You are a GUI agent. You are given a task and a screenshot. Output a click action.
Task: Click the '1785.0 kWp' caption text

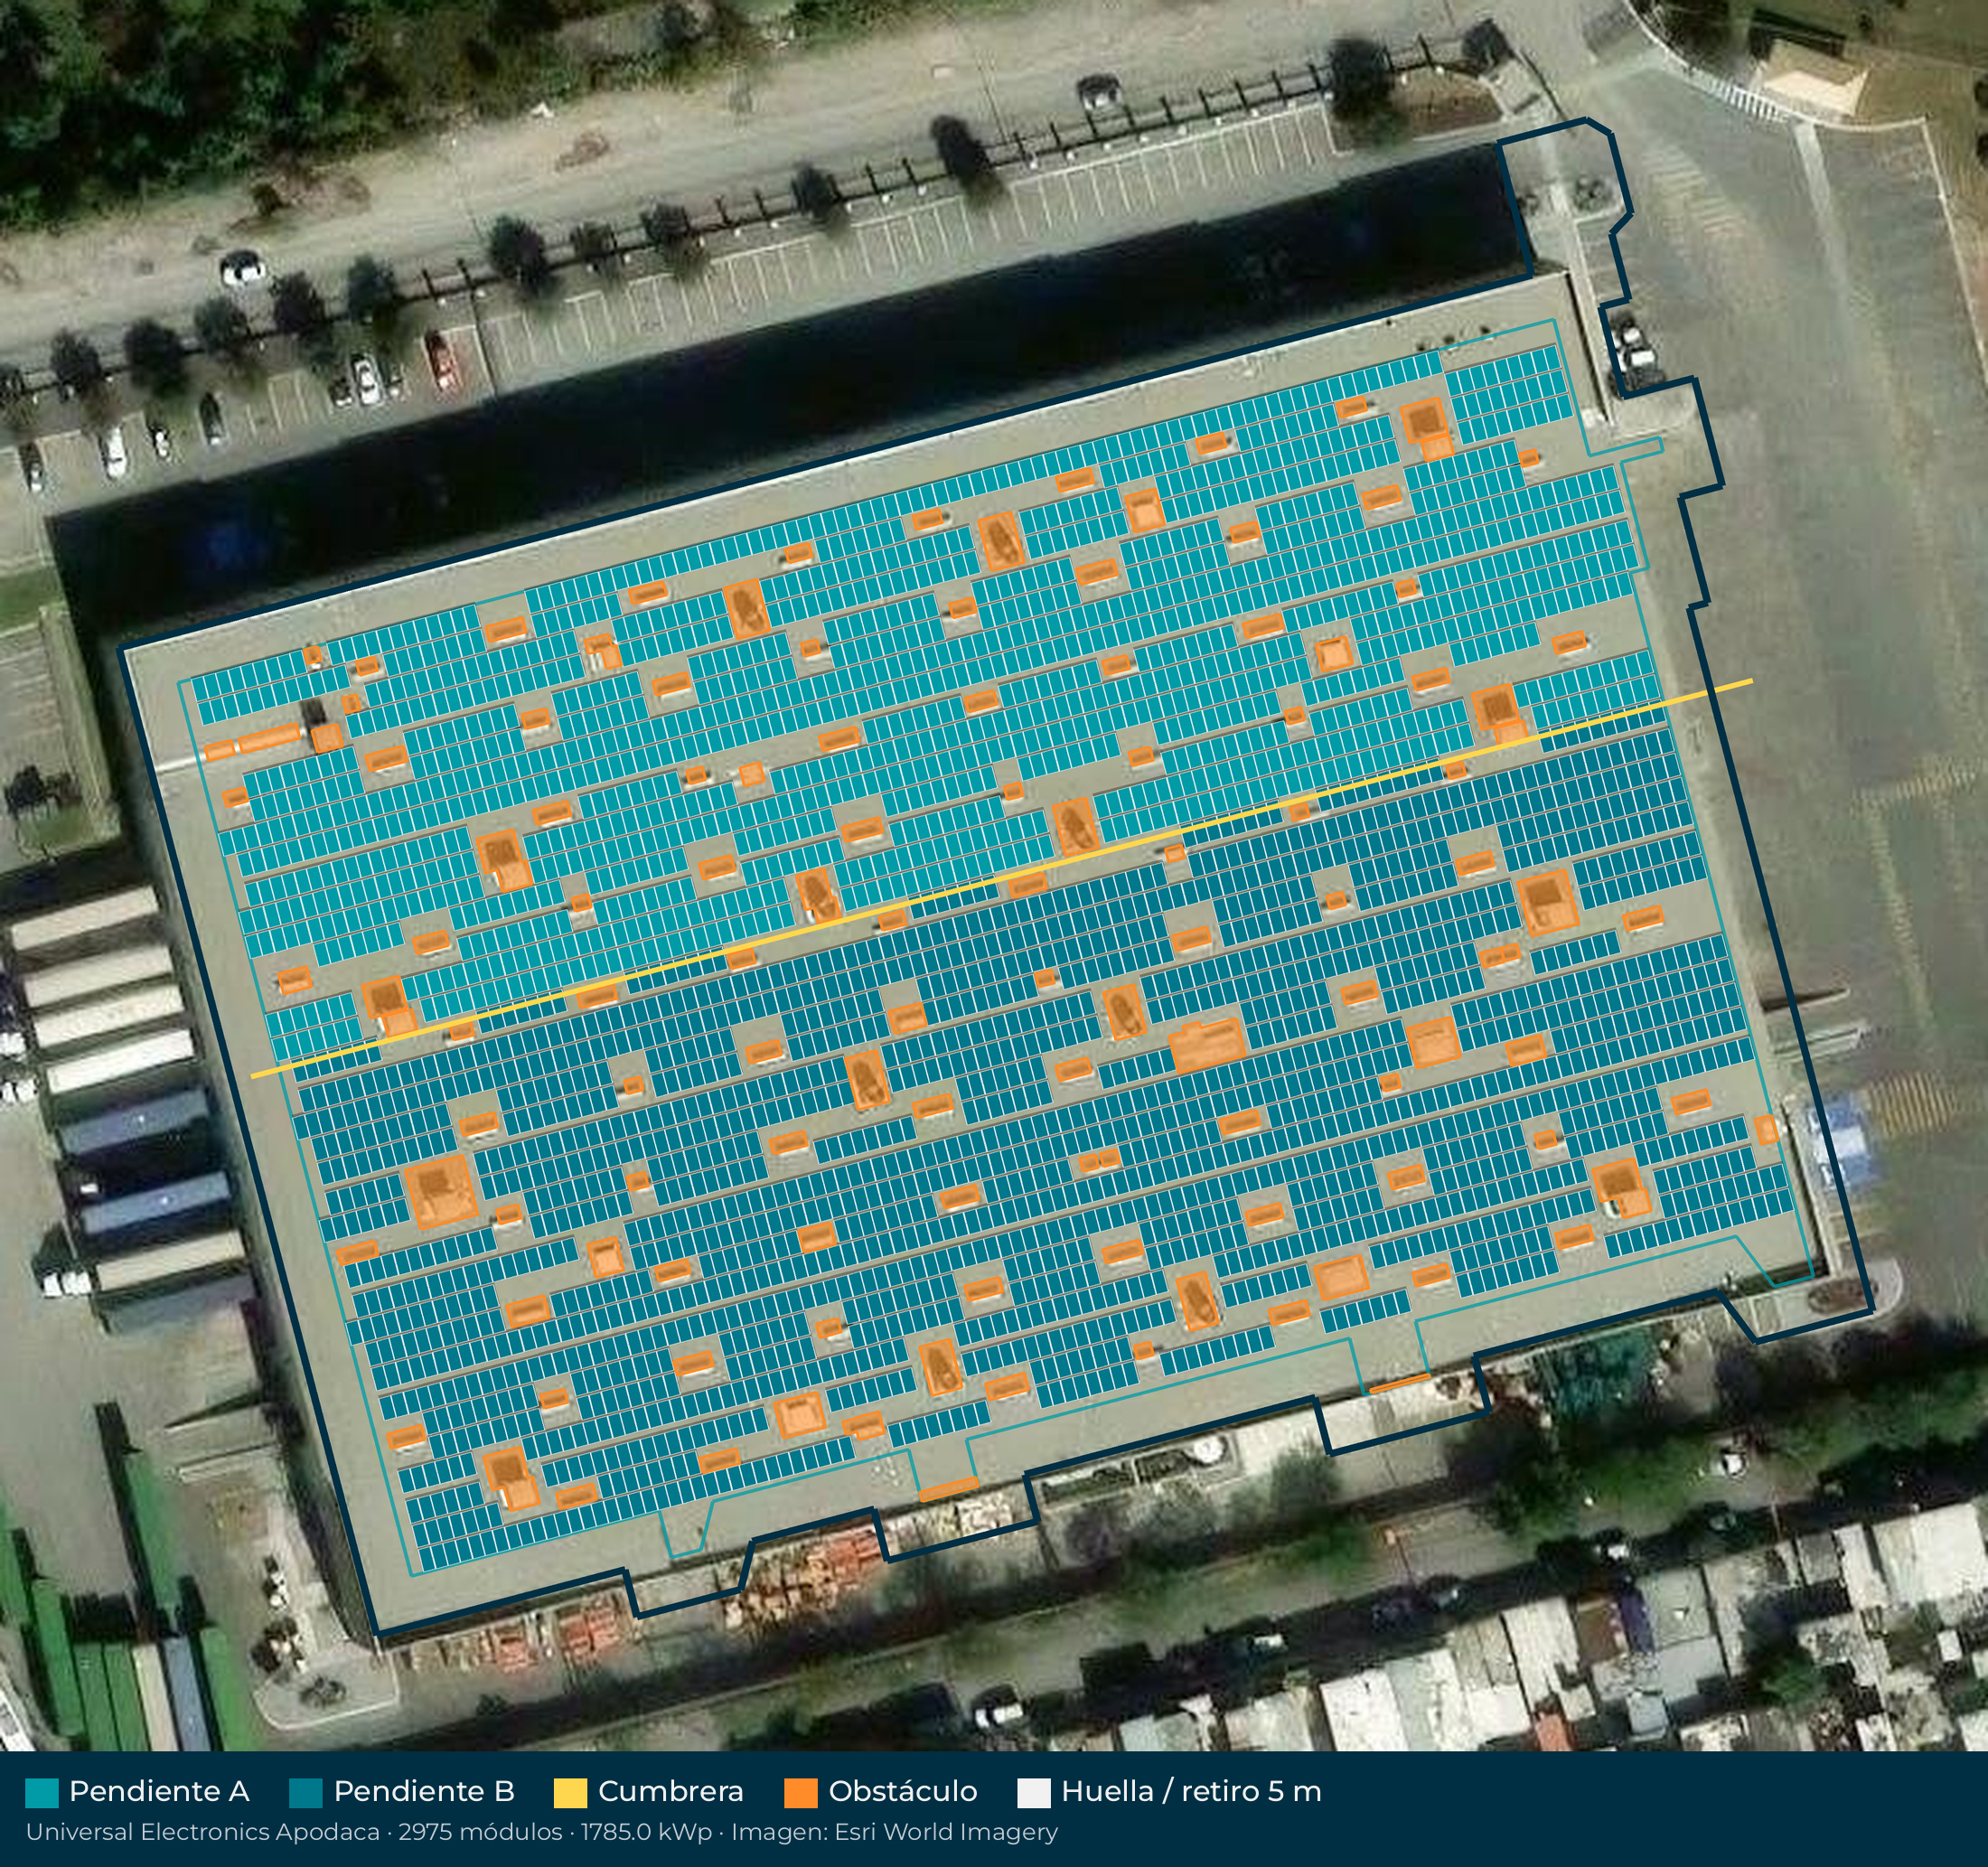click(646, 1832)
